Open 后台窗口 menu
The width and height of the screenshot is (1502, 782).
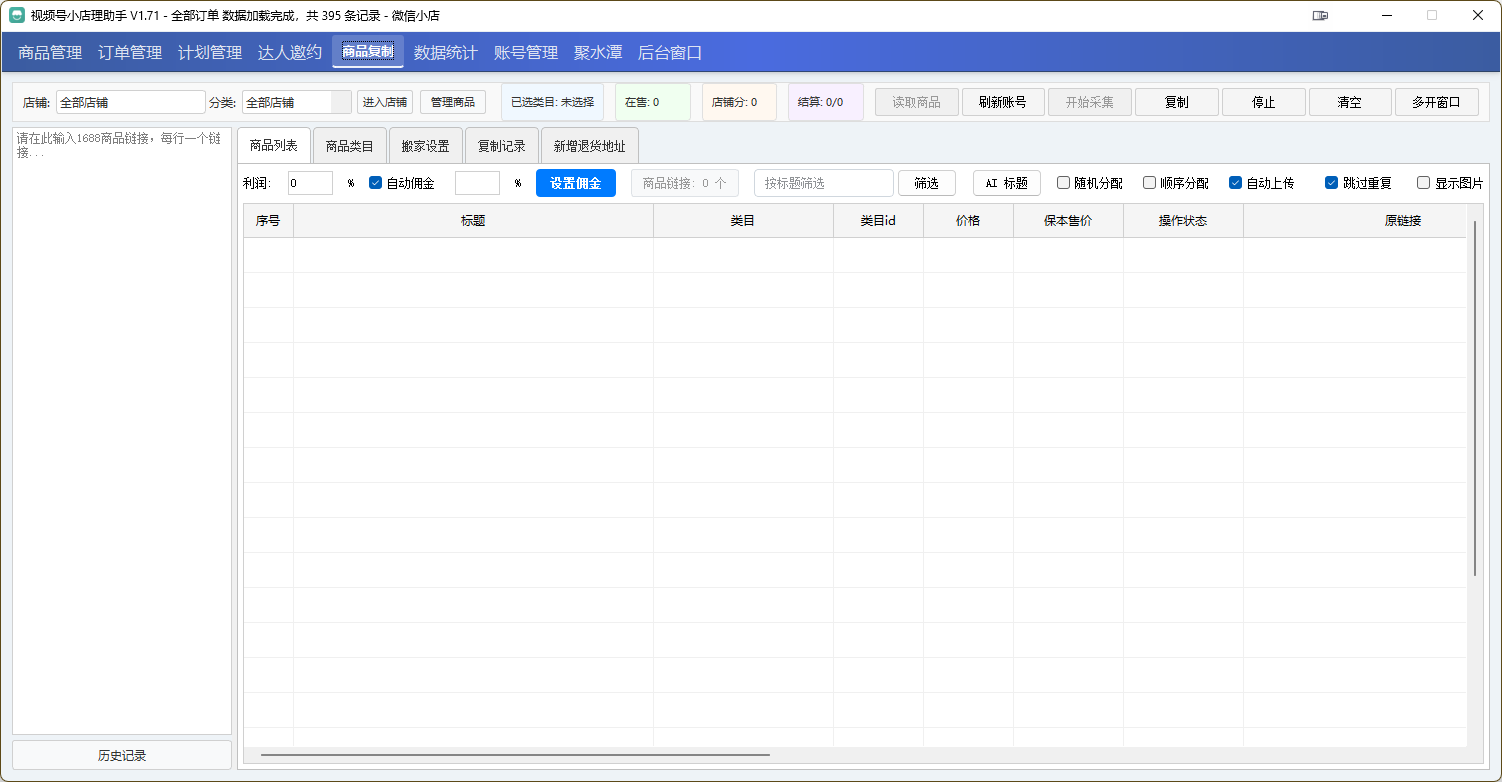(x=670, y=53)
